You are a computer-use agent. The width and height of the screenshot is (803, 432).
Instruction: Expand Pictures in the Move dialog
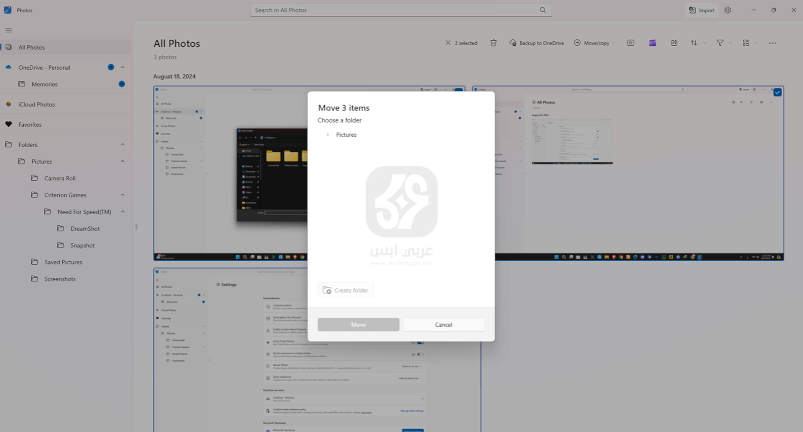328,135
